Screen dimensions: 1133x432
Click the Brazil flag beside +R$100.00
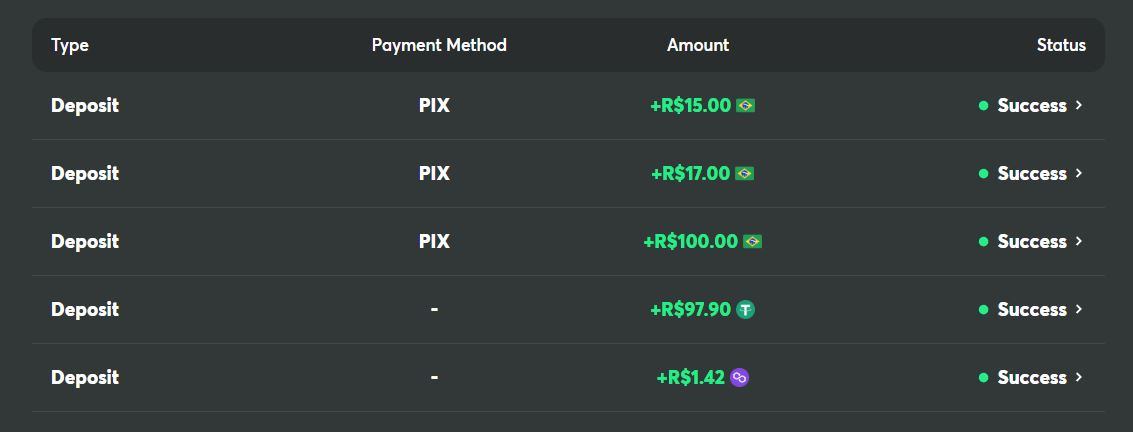[x=752, y=241]
